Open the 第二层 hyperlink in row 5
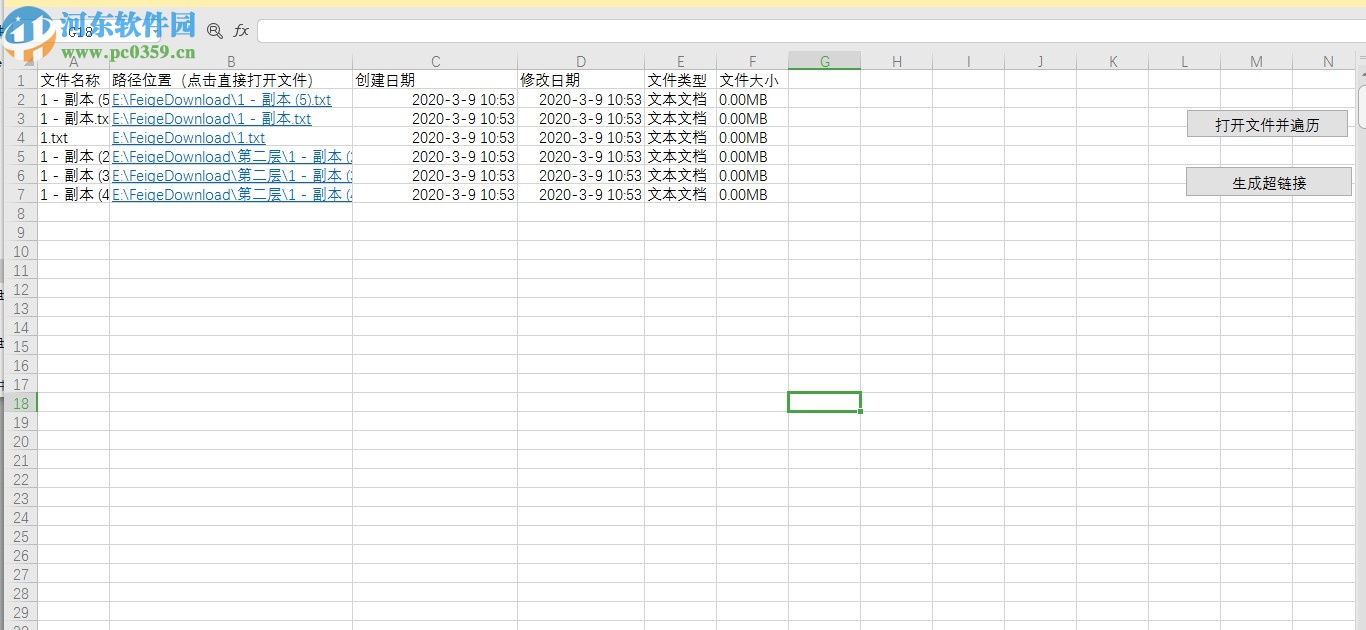This screenshot has width=1366, height=630. point(231,157)
